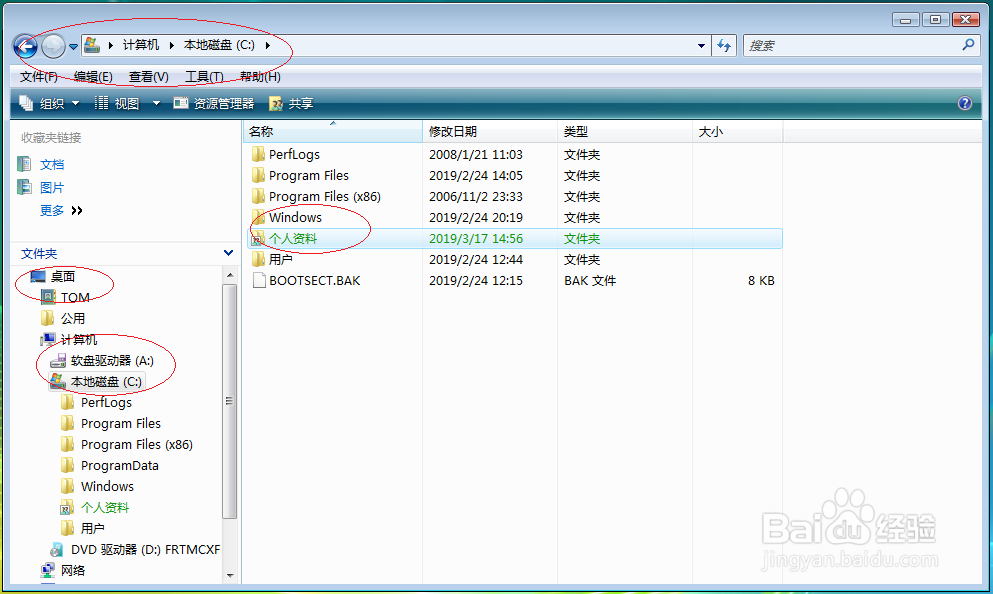Viewport: 993px width, 594px height.
Task: Open the 视图 dropdown arrow
Action: coord(156,103)
